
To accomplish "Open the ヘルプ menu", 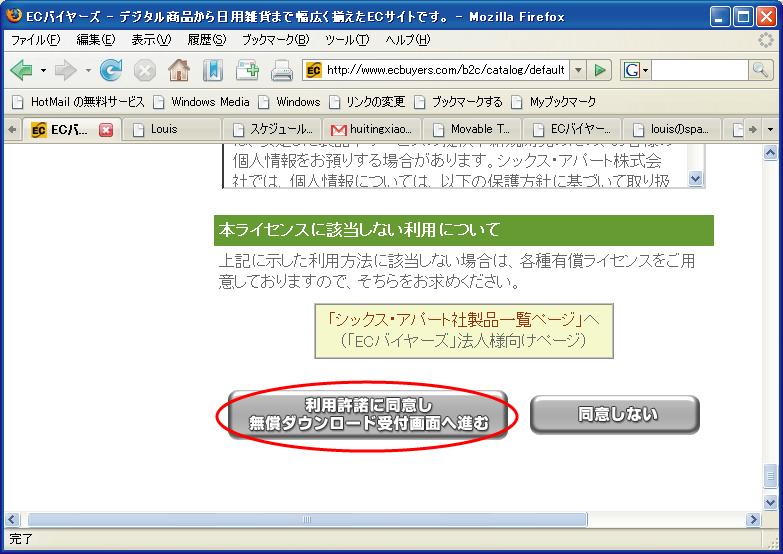I will point(407,40).
